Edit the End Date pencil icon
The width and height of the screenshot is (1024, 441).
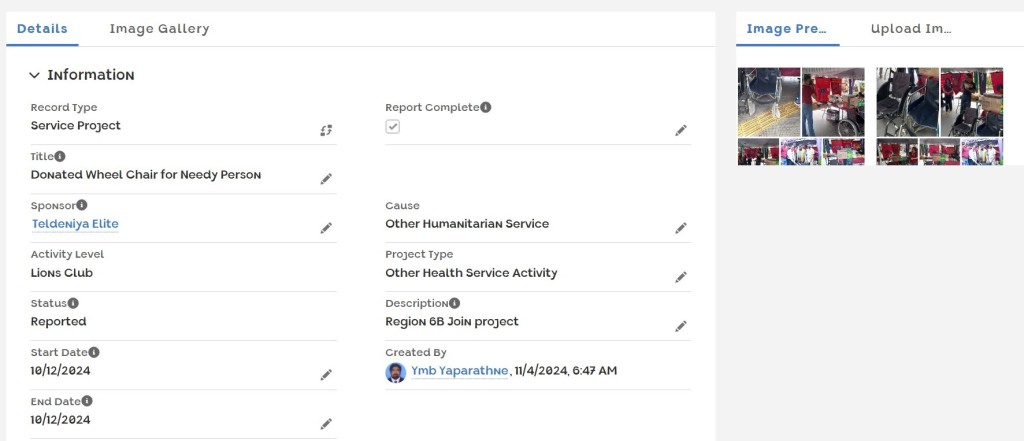click(x=326, y=424)
